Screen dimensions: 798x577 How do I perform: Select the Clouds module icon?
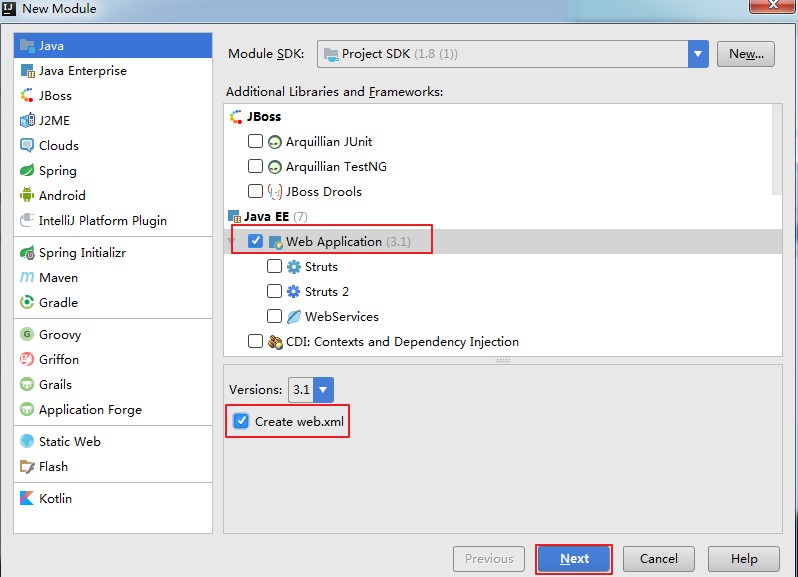tap(27, 146)
